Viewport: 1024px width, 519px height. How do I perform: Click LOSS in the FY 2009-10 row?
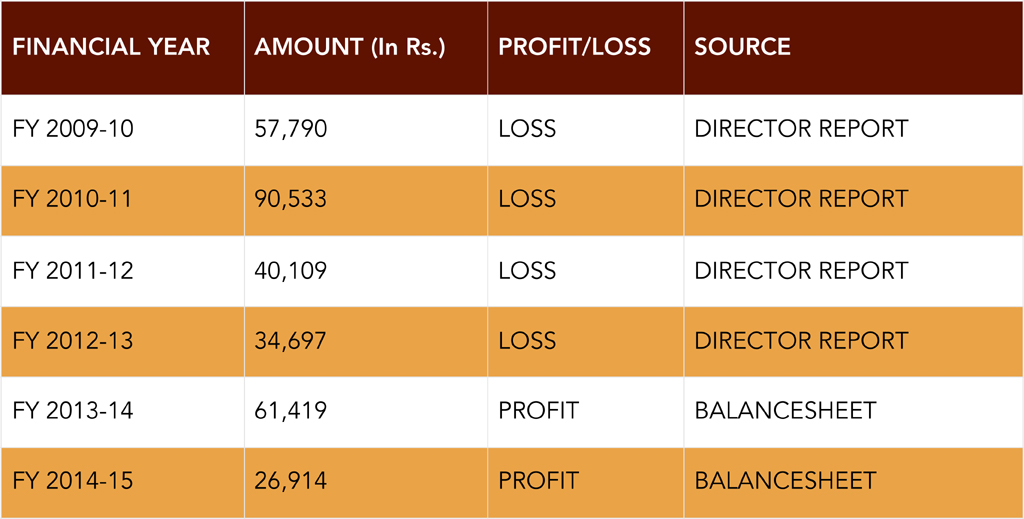527,129
